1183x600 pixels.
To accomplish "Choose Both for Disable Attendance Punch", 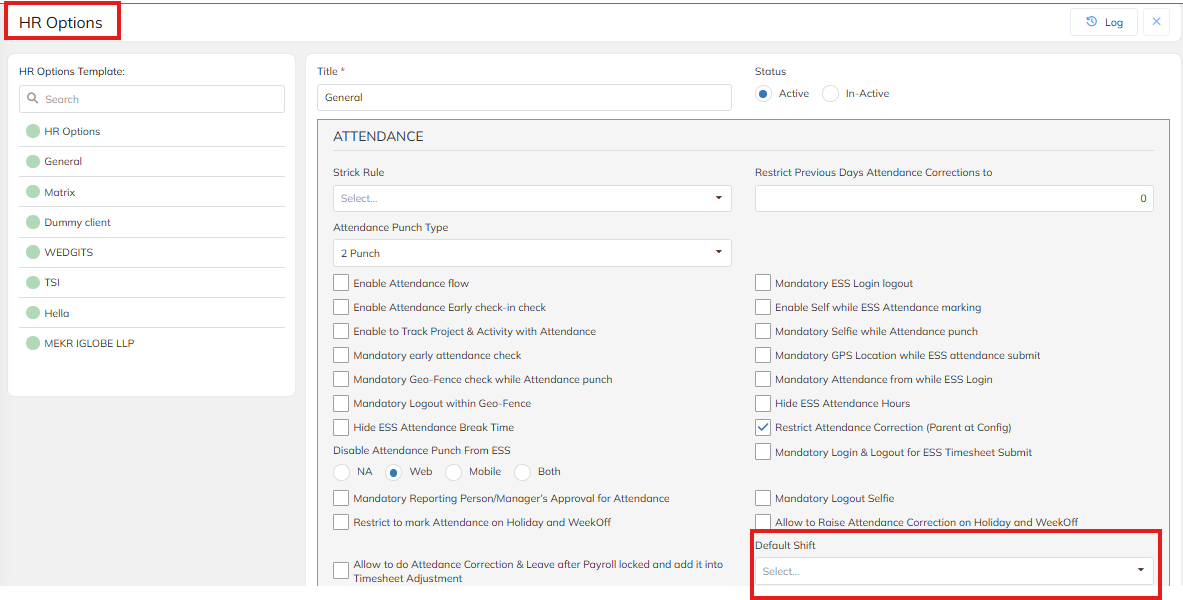I will [x=522, y=472].
